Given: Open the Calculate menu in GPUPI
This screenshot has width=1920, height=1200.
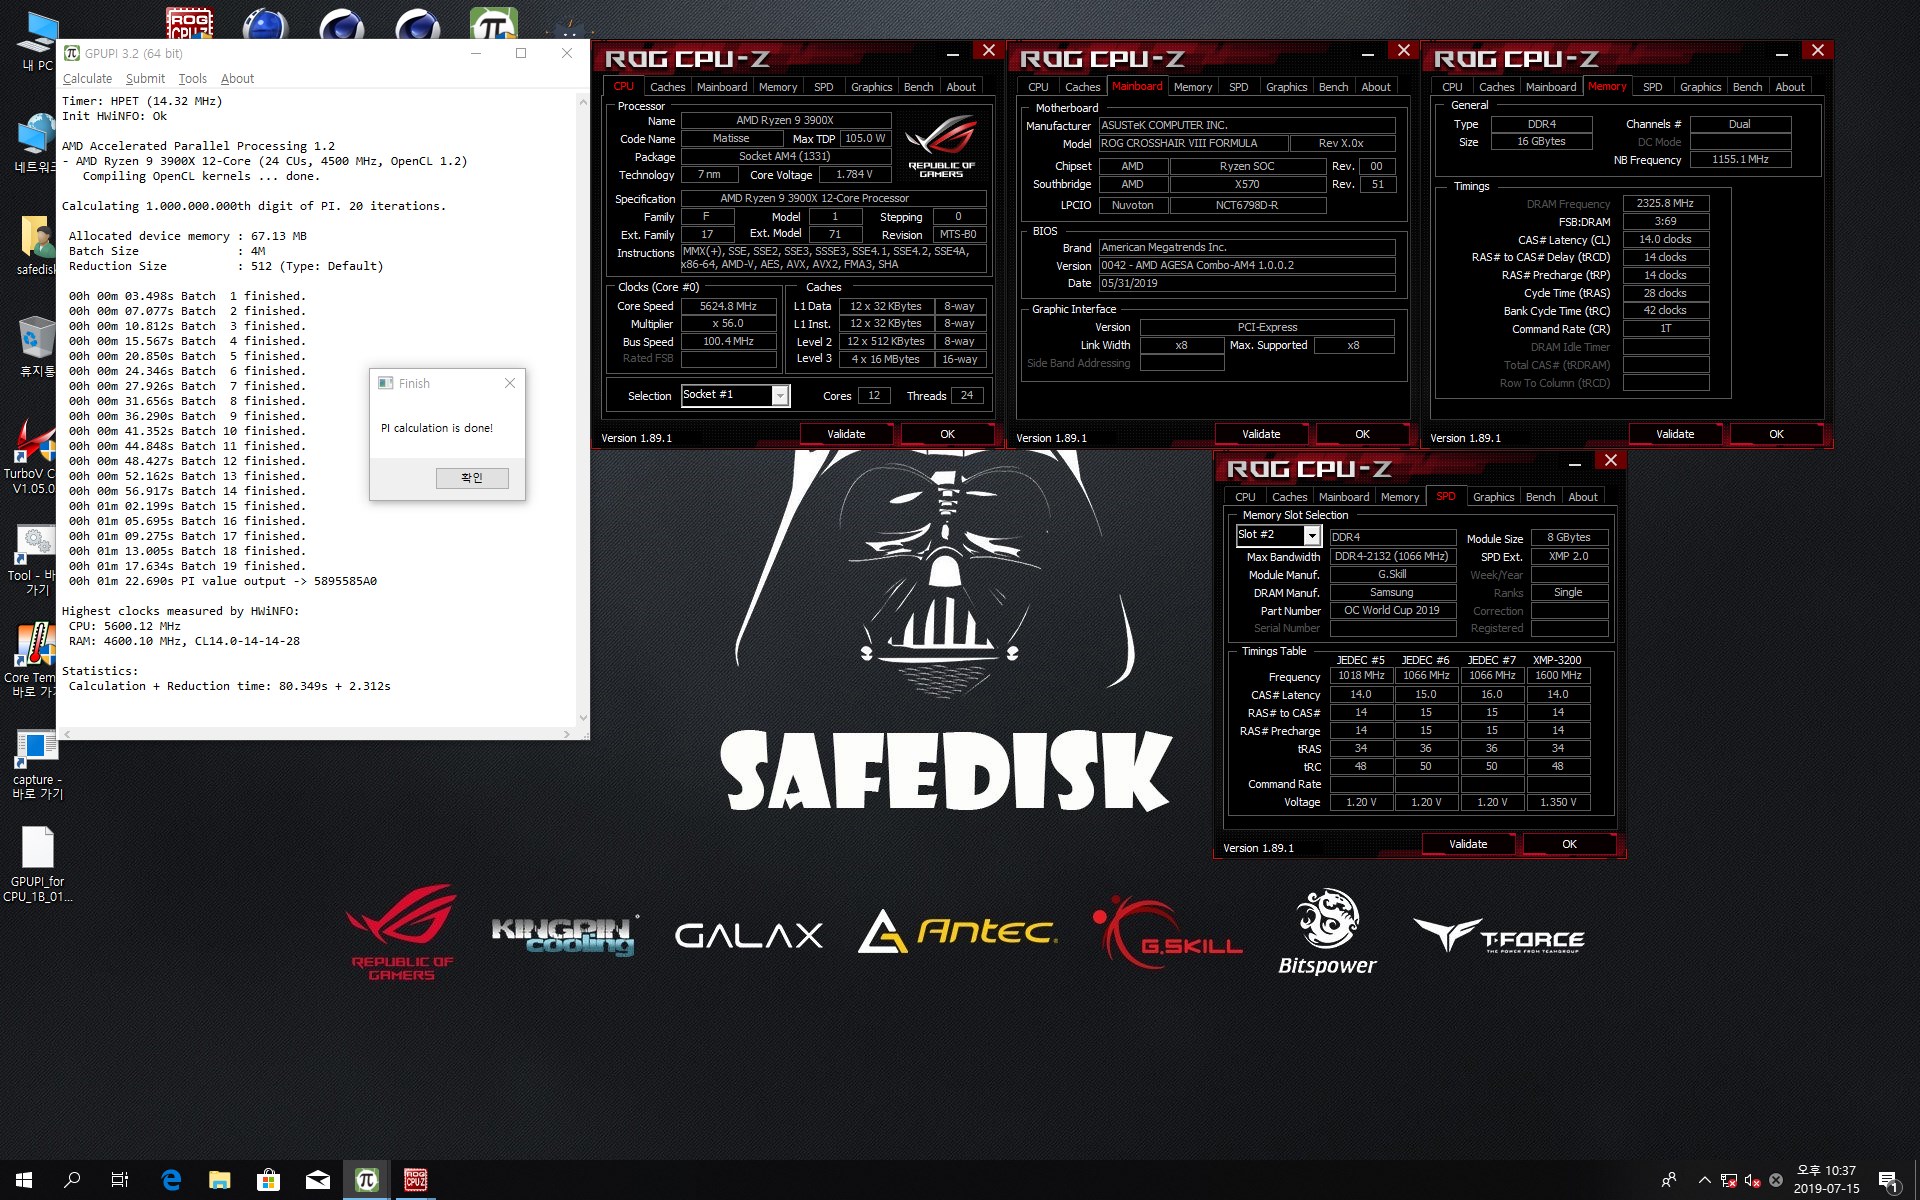Looking at the screenshot, I should click(87, 79).
